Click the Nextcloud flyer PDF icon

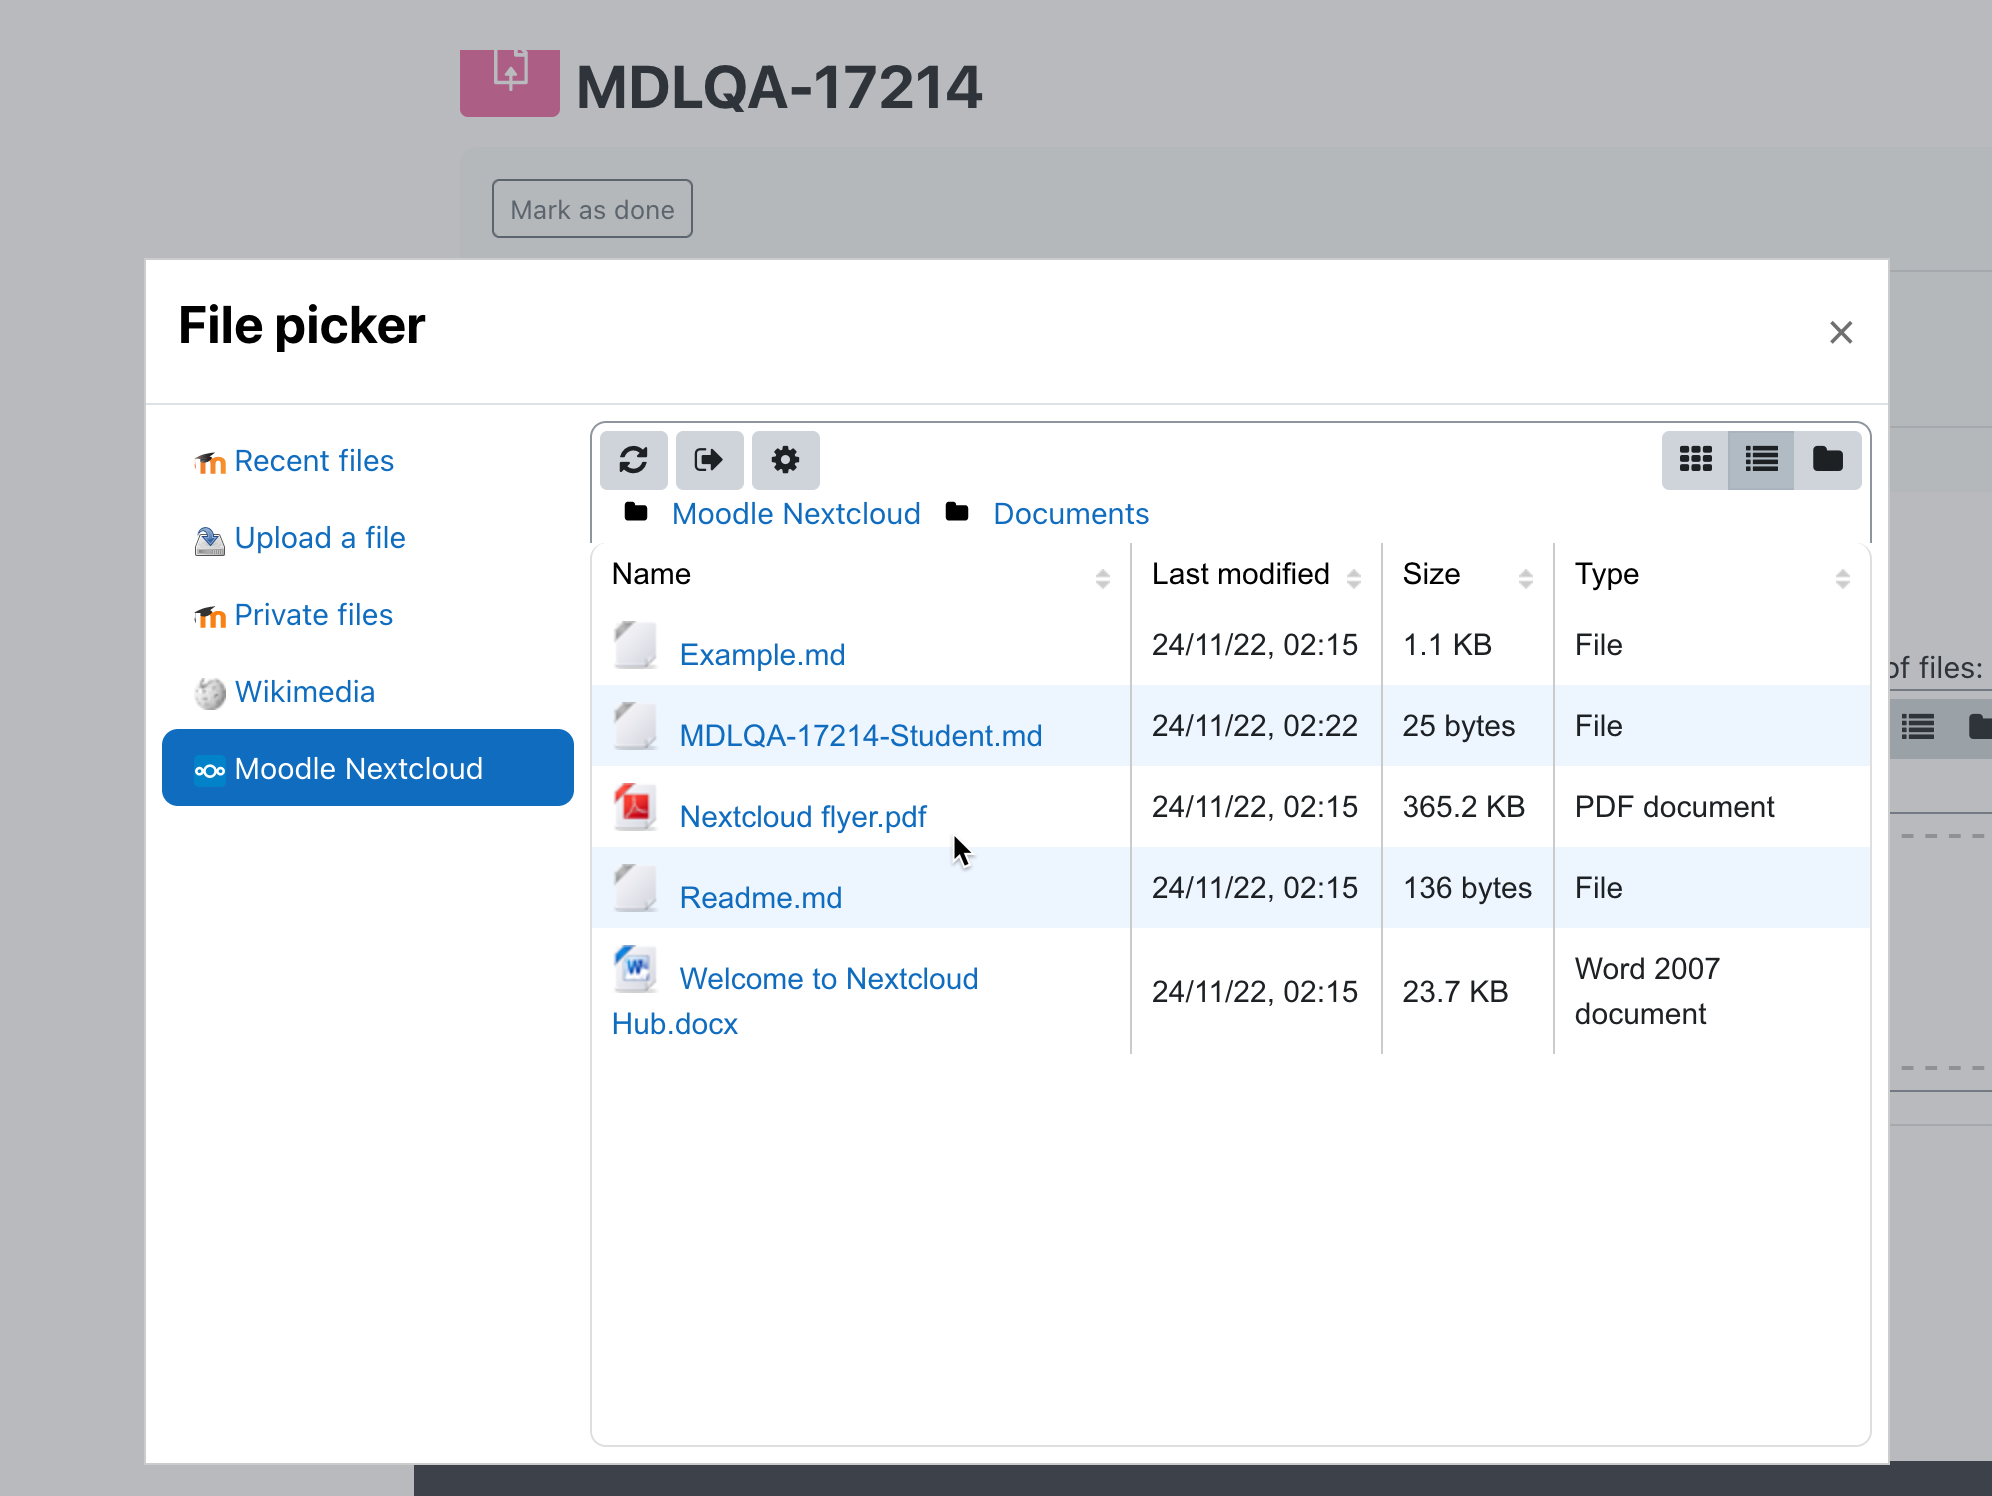coord(635,807)
